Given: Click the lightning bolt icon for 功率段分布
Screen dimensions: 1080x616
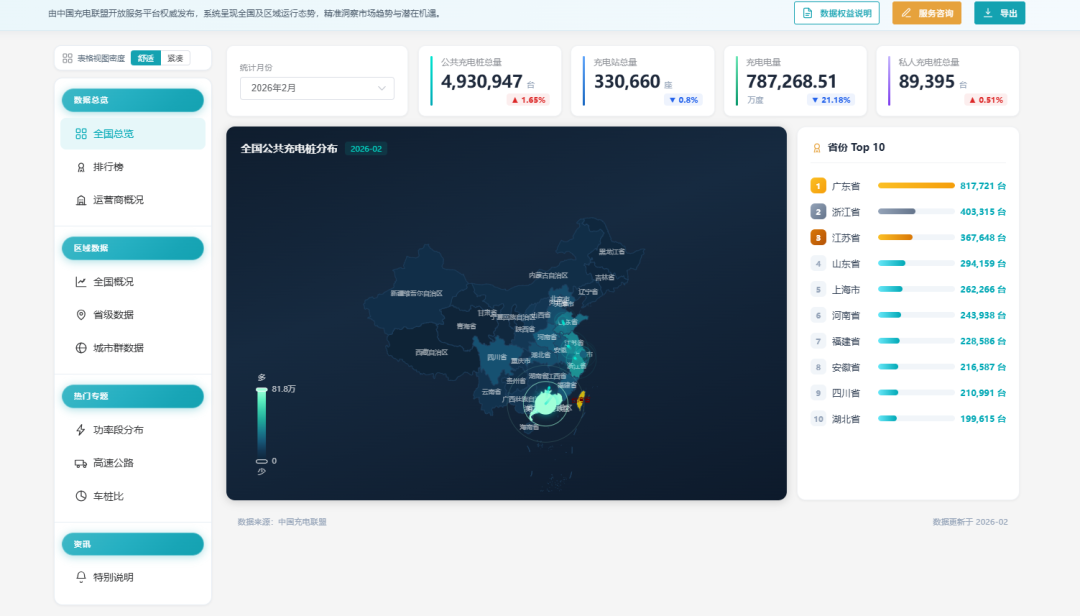Looking at the screenshot, I should point(81,430).
